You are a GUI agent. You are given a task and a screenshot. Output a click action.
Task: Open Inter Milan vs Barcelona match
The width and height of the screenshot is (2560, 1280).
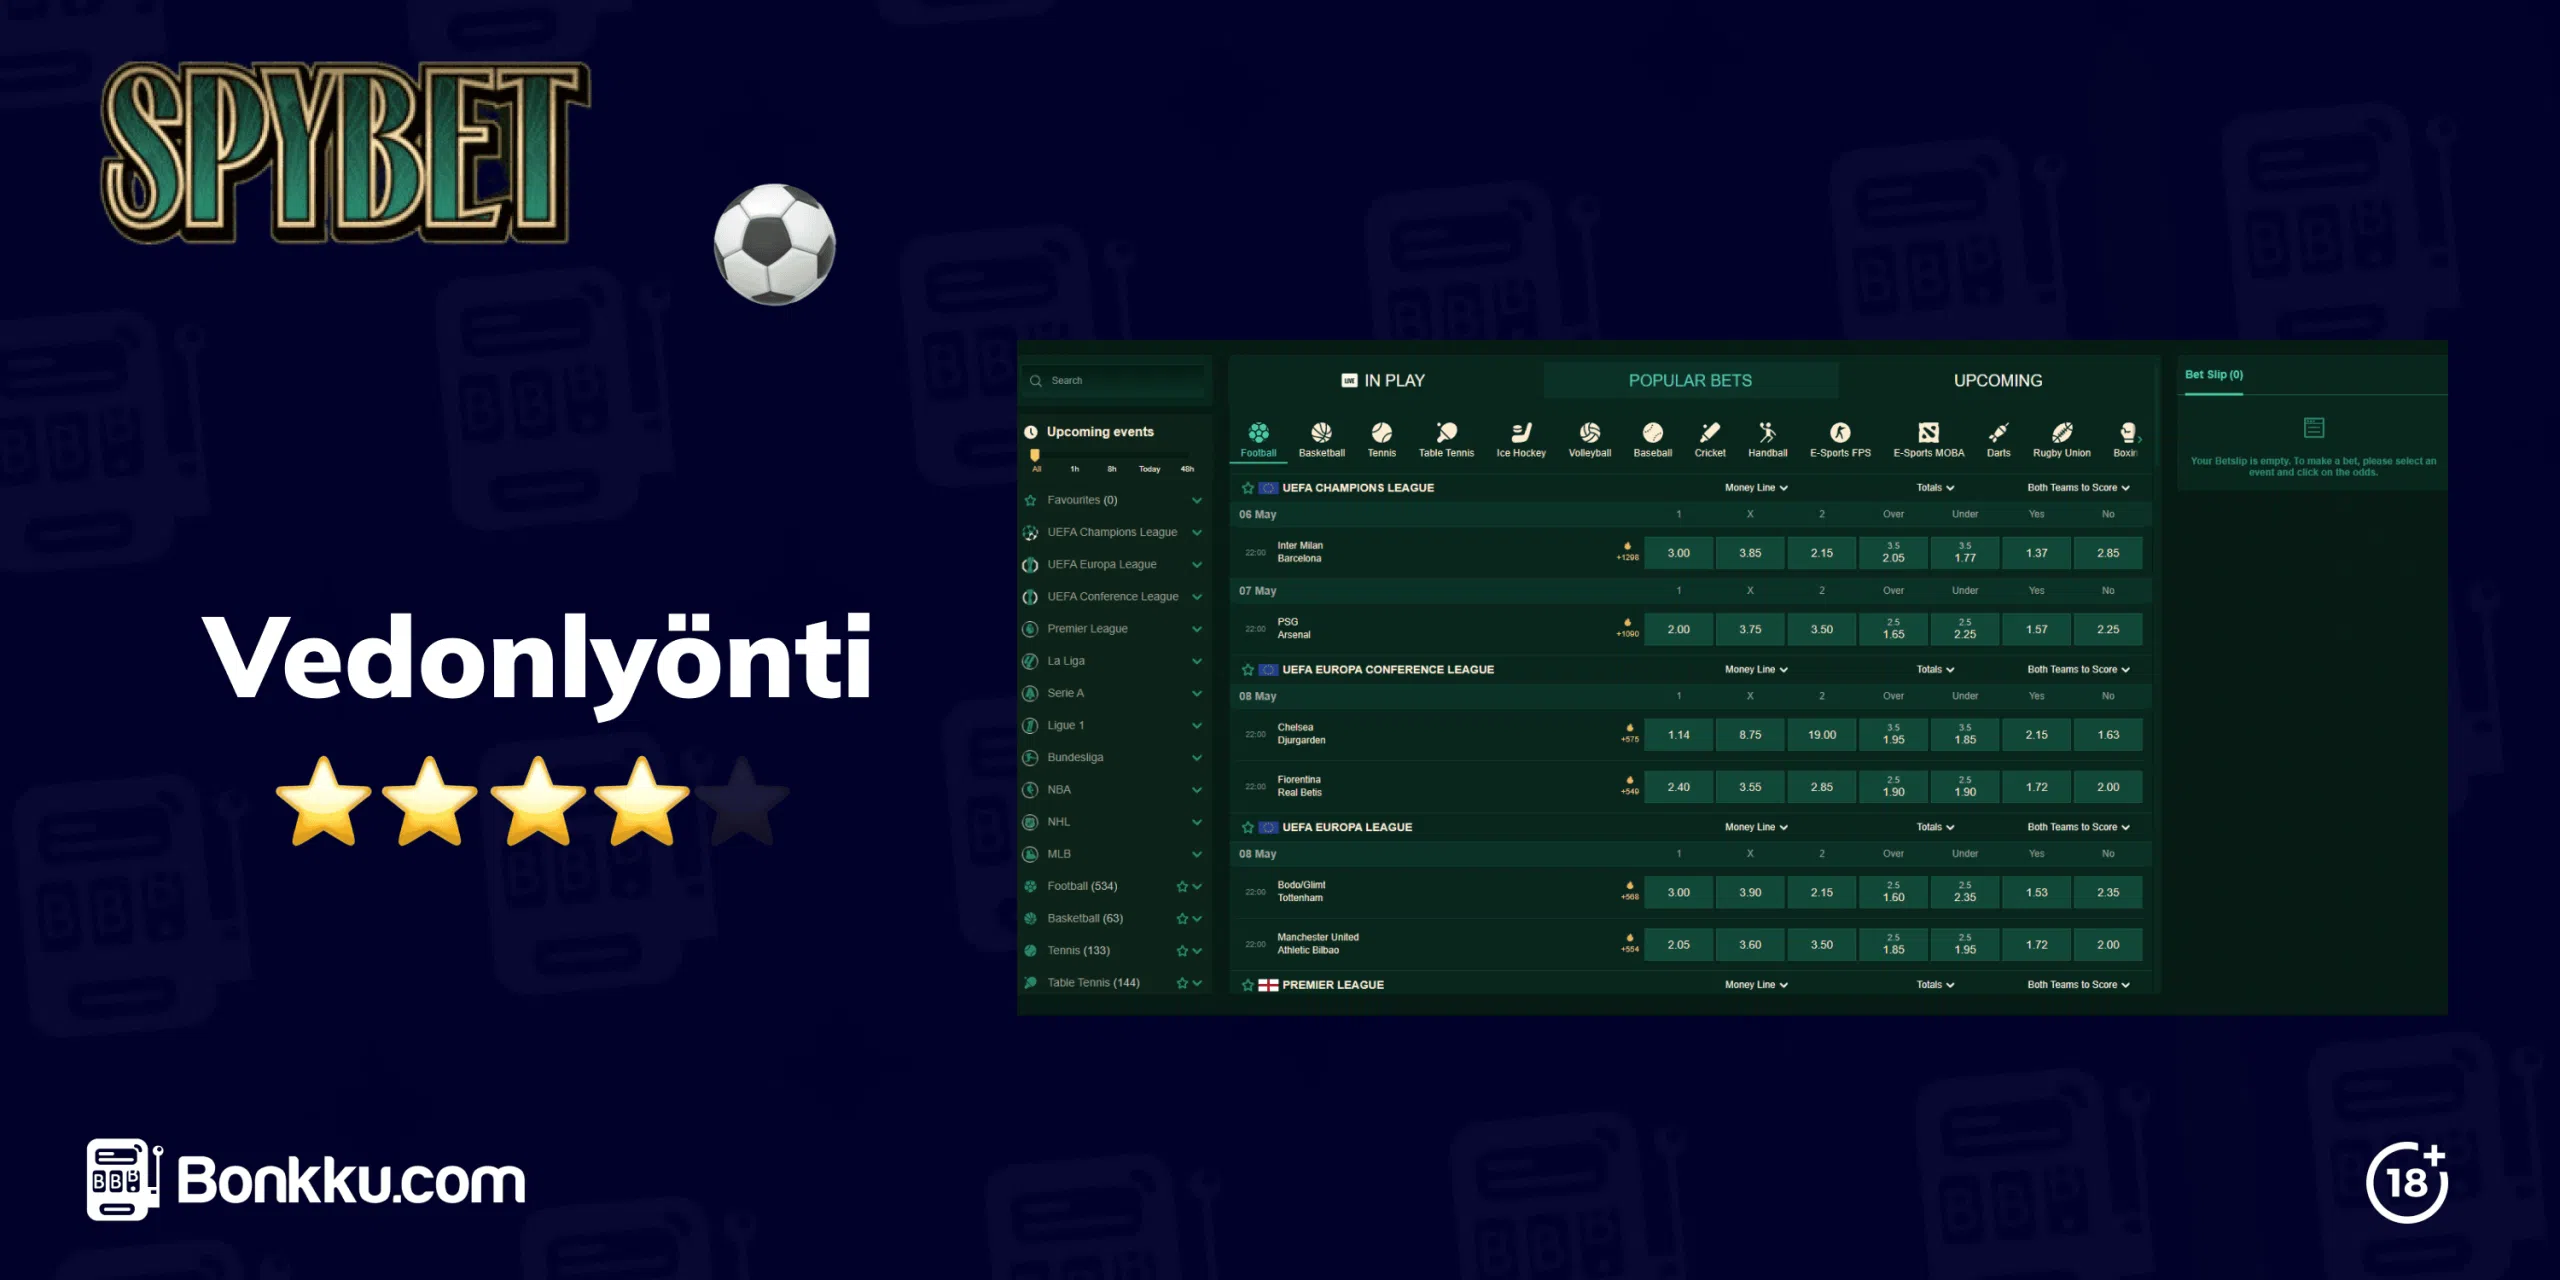[x=1300, y=553]
